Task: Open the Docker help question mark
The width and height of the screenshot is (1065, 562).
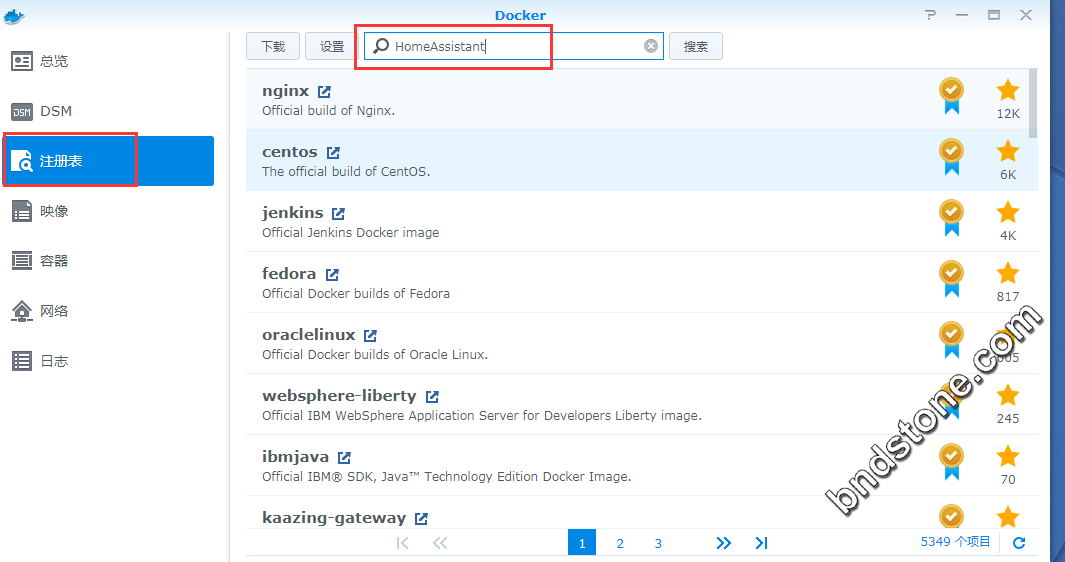Action: click(931, 15)
